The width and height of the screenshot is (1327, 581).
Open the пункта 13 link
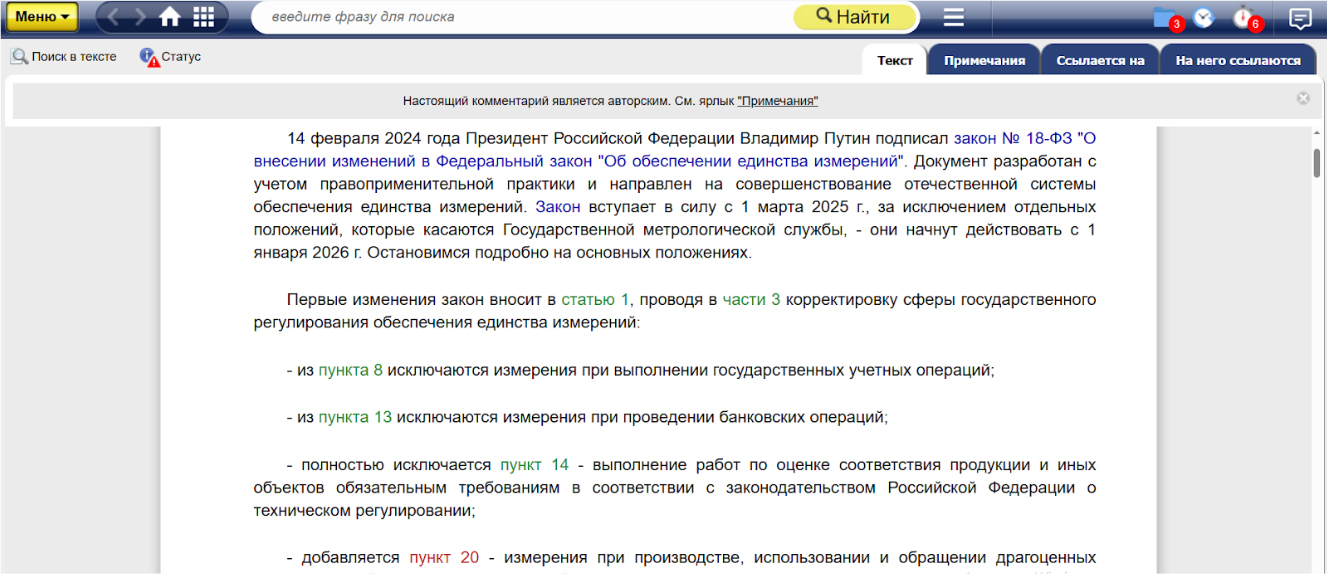pyautogui.click(x=355, y=417)
